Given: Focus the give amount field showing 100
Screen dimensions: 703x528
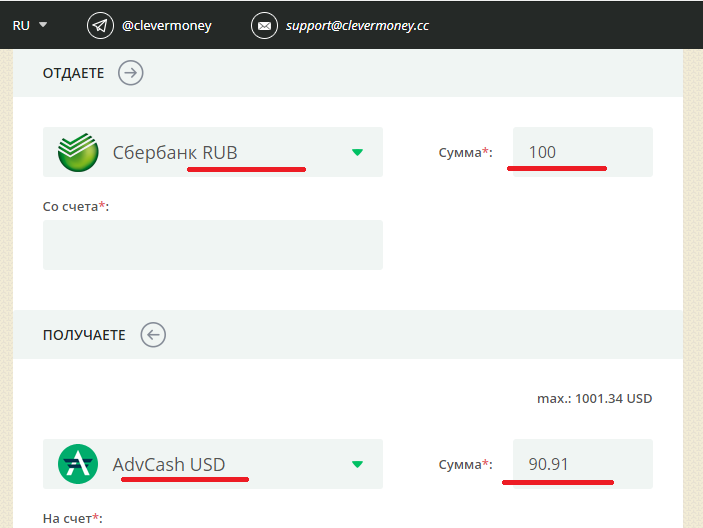Looking at the screenshot, I should point(582,152).
